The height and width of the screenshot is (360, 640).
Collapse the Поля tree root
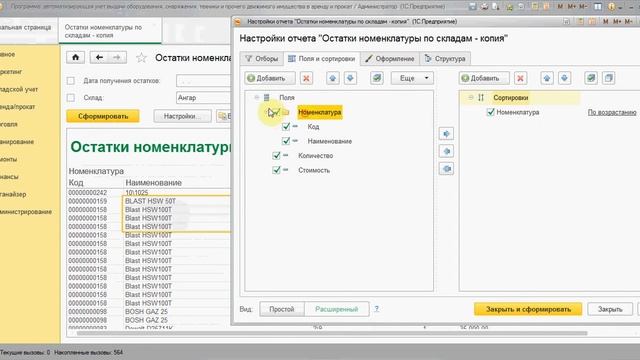point(256,98)
